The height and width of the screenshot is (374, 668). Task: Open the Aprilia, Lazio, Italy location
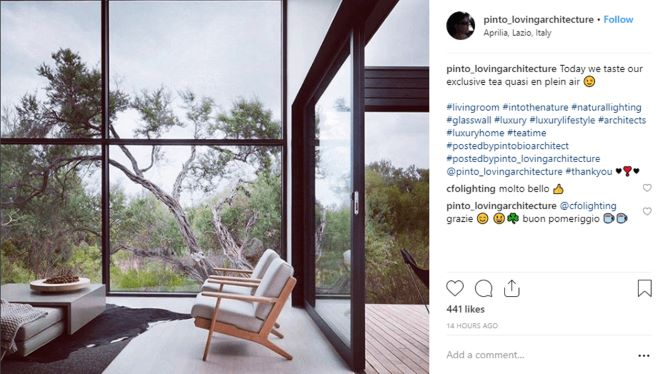click(517, 33)
